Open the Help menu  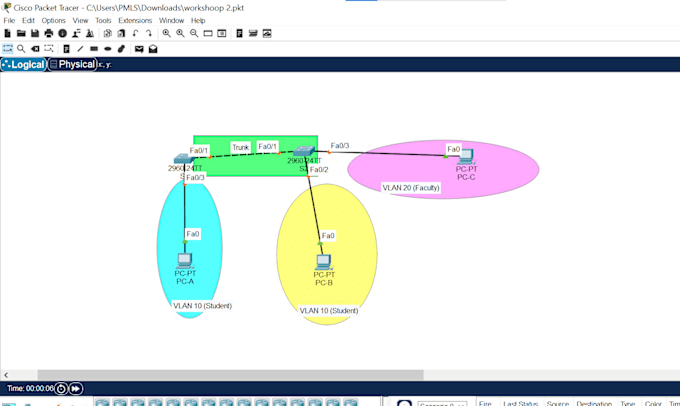[198, 20]
